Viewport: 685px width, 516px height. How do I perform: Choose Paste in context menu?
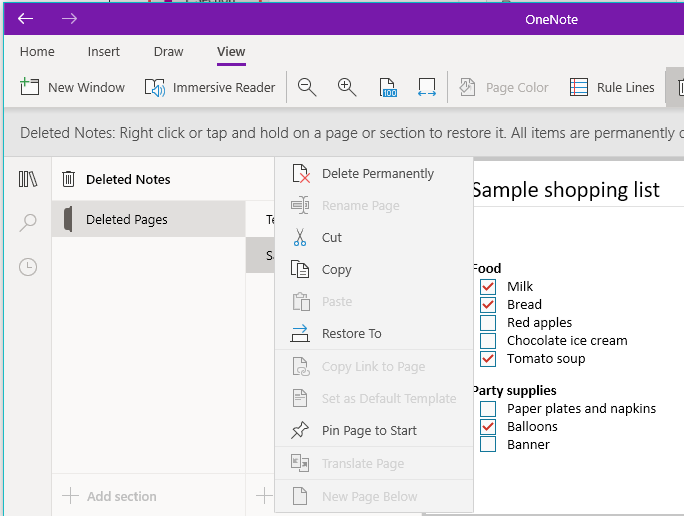pos(374,301)
